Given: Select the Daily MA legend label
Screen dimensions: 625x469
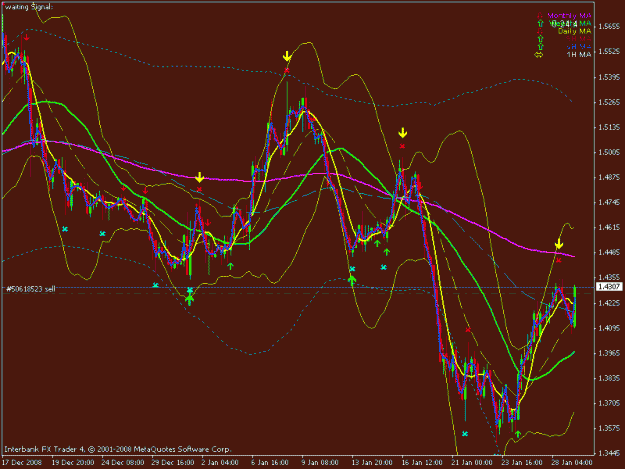Looking at the screenshot, I should [x=574, y=31].
